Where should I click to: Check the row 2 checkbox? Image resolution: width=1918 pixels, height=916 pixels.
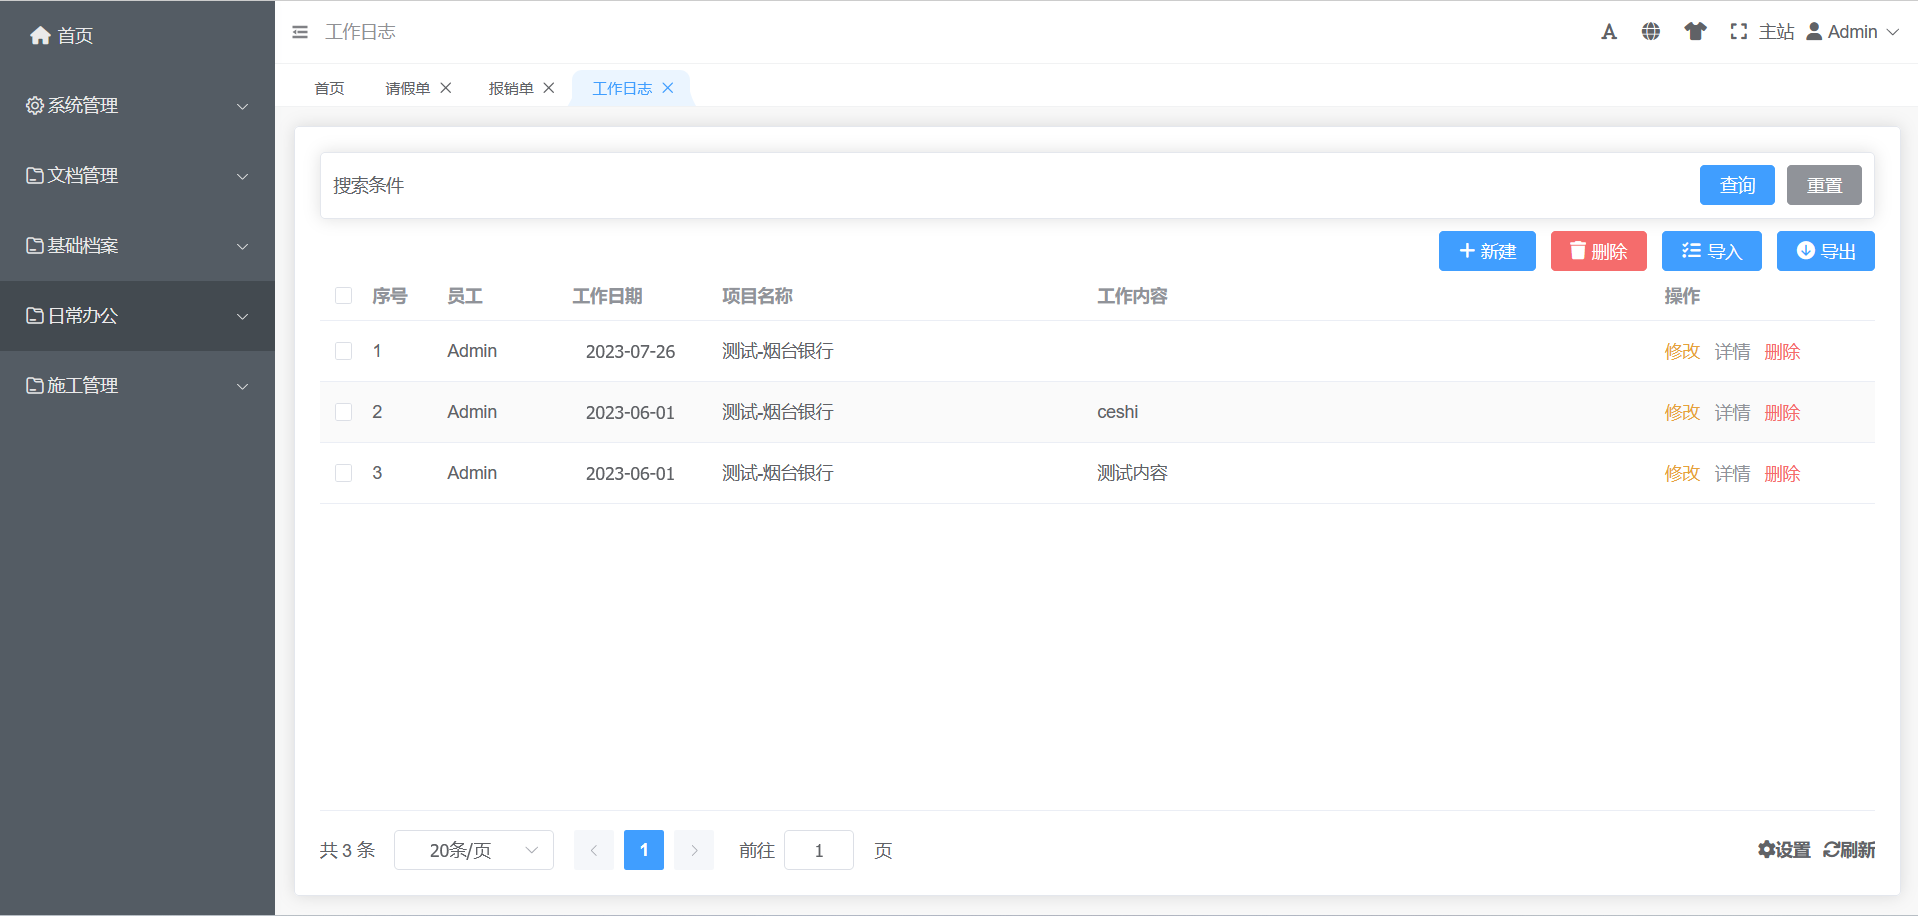click(x=343, y=412)
